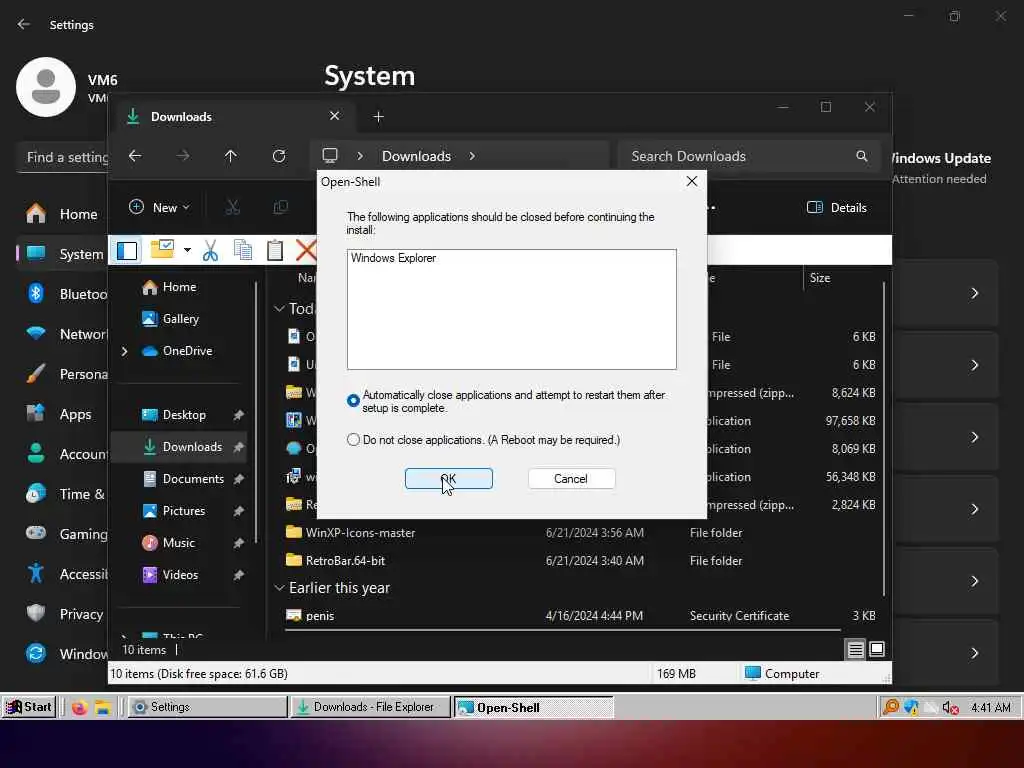Viewport: 1024px width, 768px height.
Task: Close the Downloads tab
Action: pos(334,116)
